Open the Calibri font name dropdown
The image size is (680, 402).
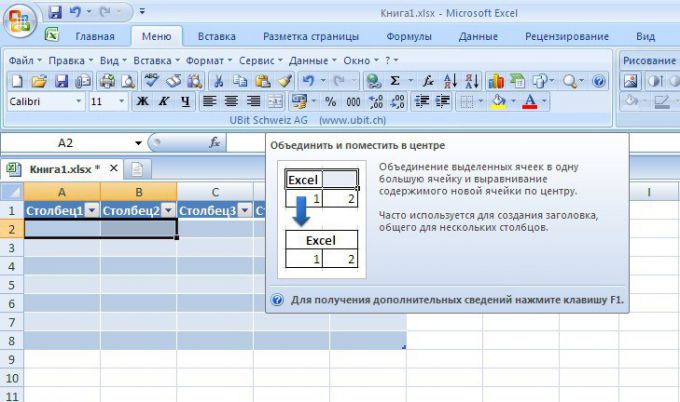tap(78, 101)
